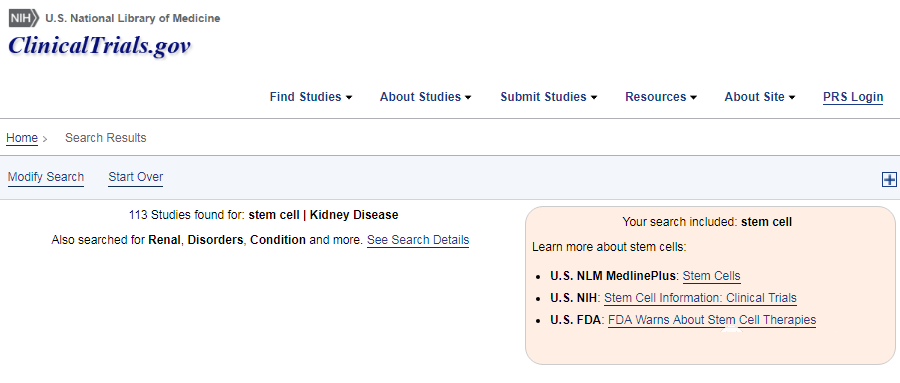This screenshot has width=900, height=383.
Task: Open the ClinicalTrials.gov site logo
Action: [x=99, y=46]
